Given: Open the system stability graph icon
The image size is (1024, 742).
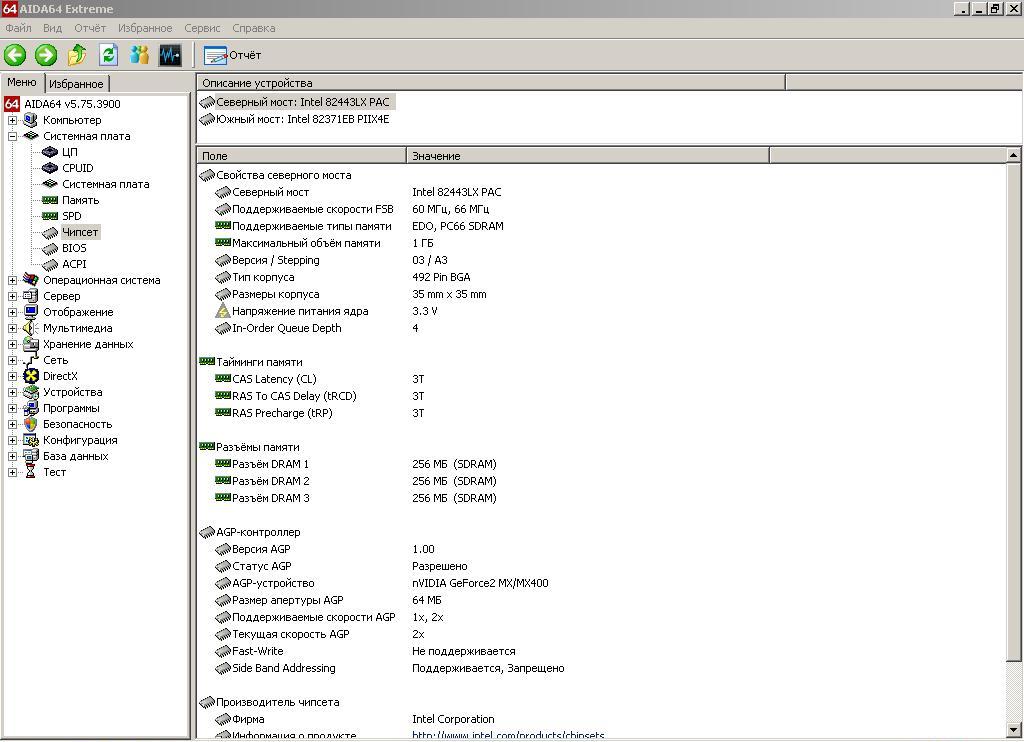Looking at the screenshot, I should tap(170, 55).
